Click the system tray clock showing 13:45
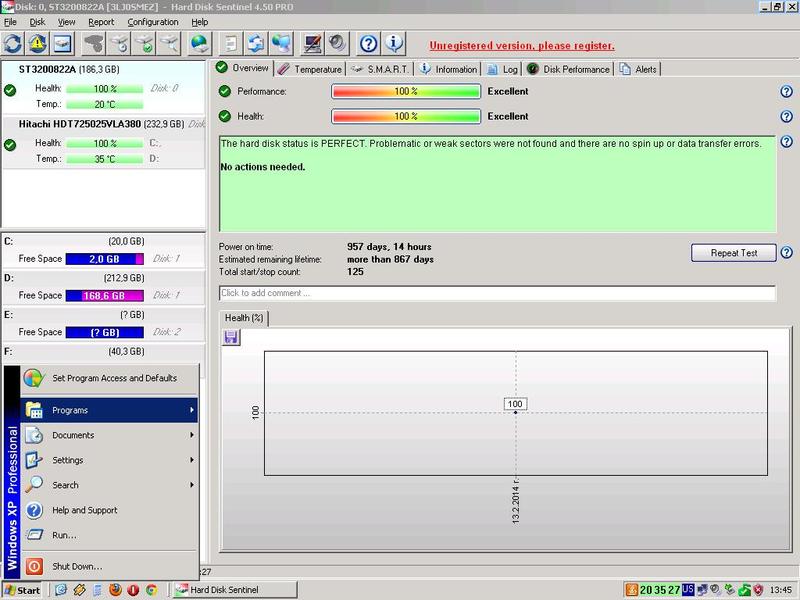The height and width of the screenshot is (600, 800). [x=781, y=590]
